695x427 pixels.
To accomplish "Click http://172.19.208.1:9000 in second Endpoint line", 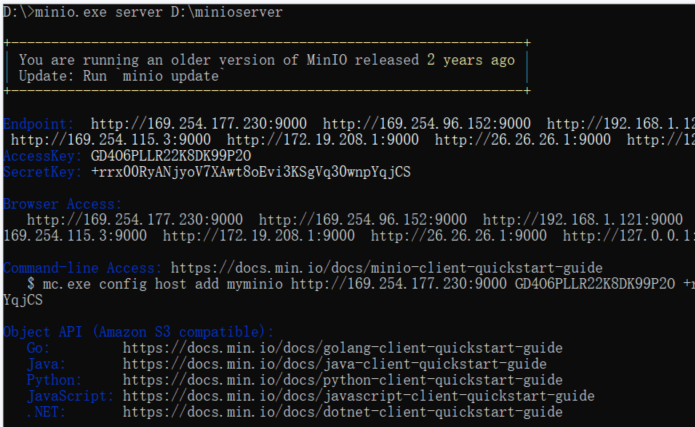I will coord(323,140).
